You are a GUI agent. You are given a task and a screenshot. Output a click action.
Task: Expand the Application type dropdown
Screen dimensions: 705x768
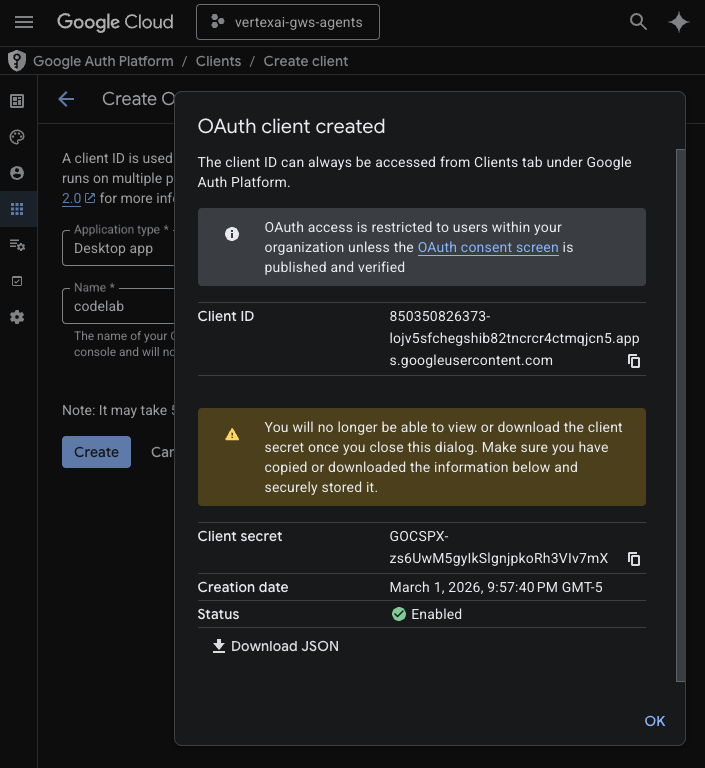pos(120,247)
